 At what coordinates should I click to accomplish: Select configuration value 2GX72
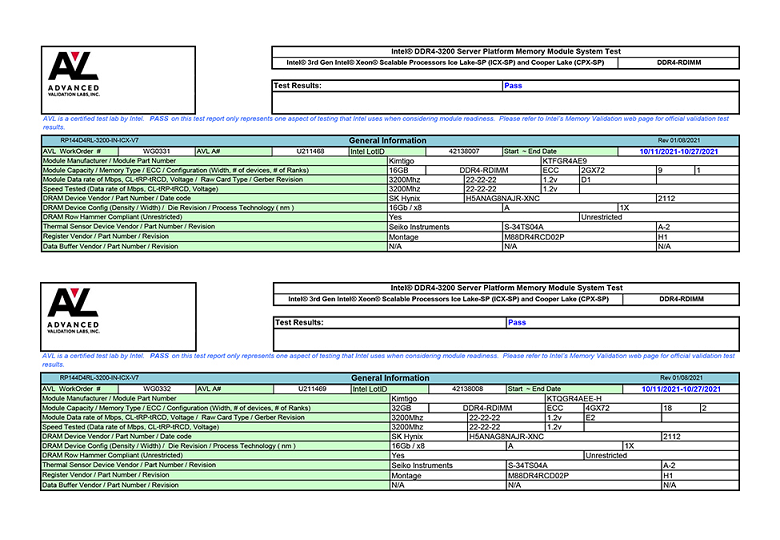coord(593,171)
